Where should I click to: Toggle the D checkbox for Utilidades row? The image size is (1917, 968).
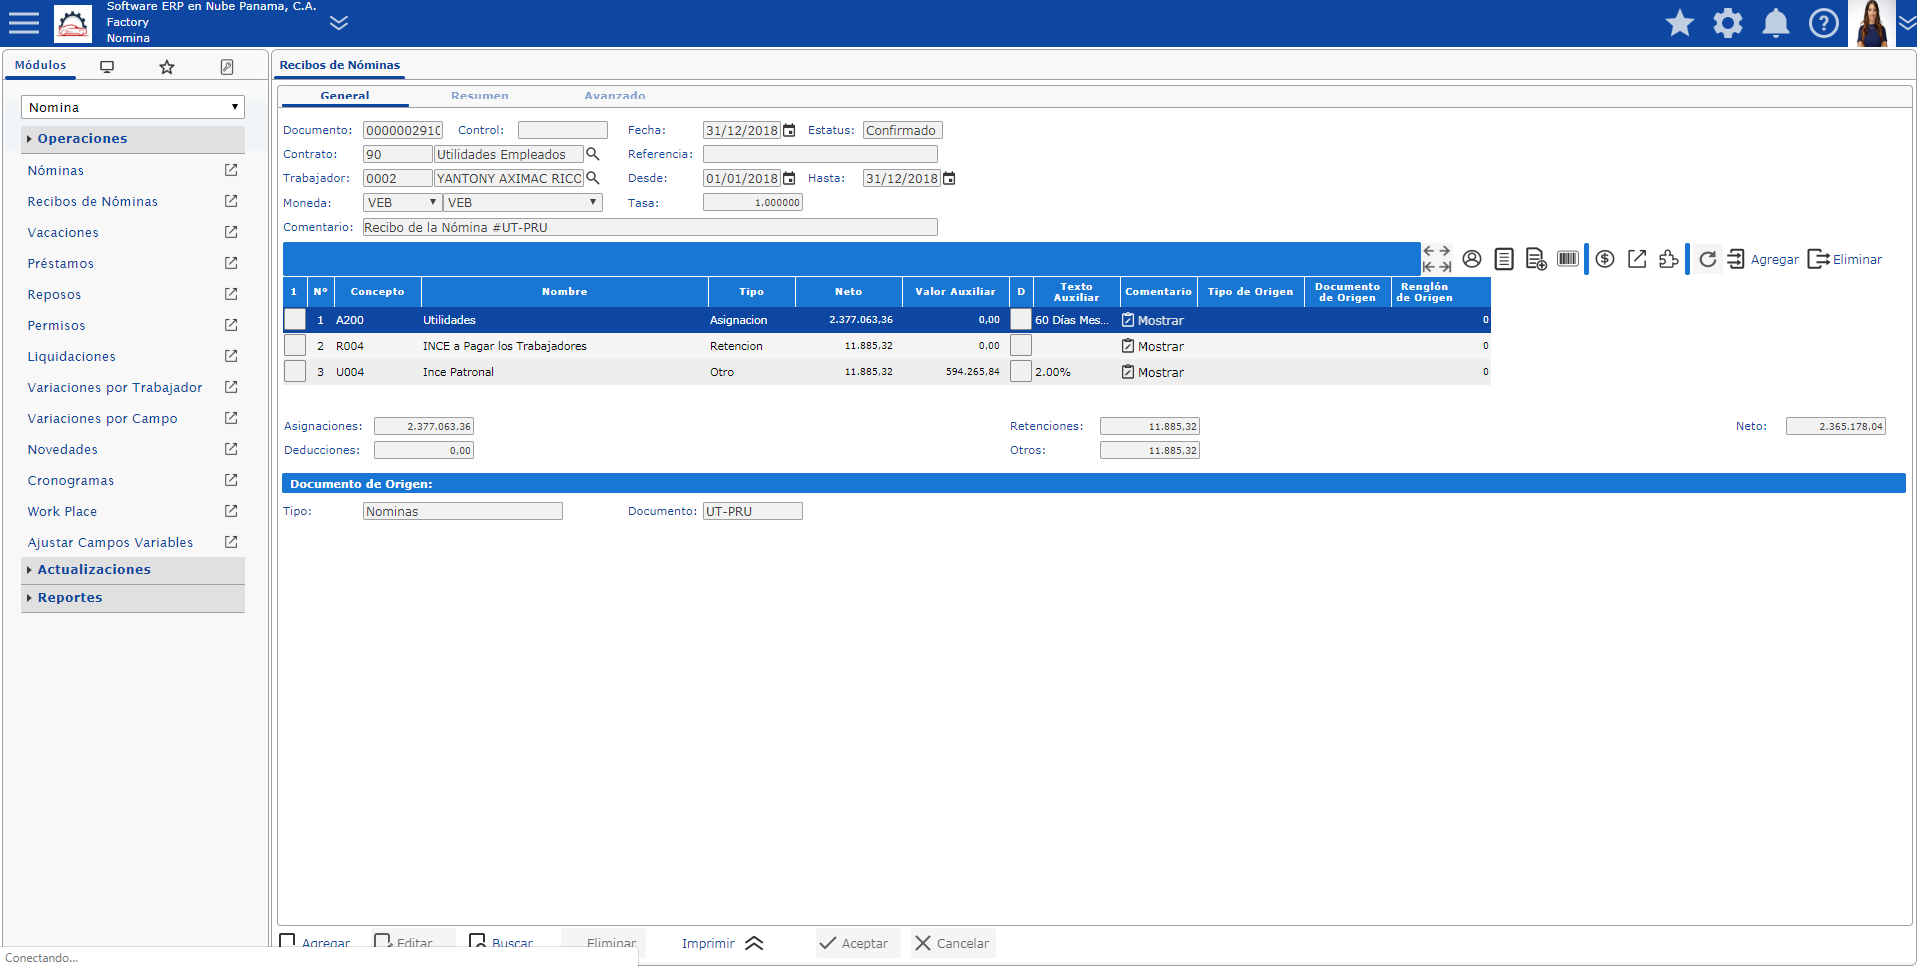pyautogui.click(x=1021, y=319)
